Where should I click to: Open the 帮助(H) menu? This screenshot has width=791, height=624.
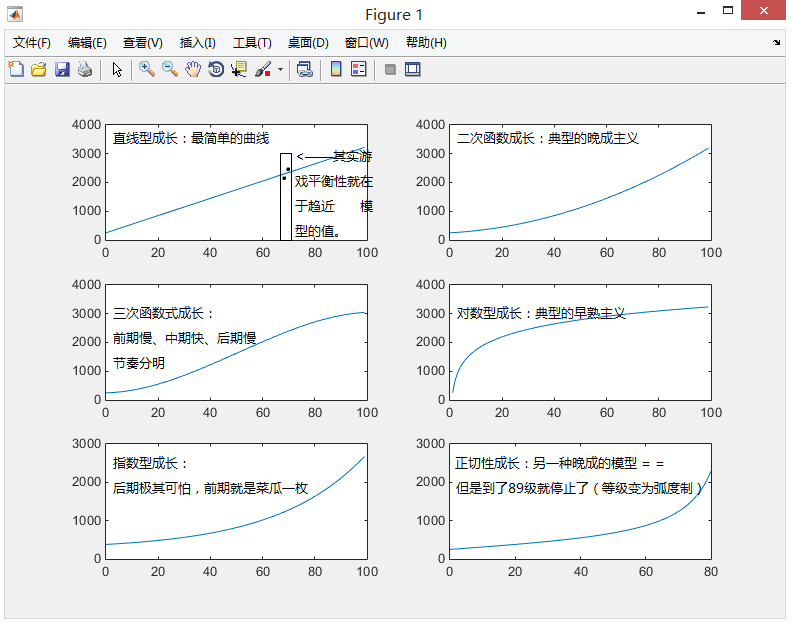tap(426, 43)
